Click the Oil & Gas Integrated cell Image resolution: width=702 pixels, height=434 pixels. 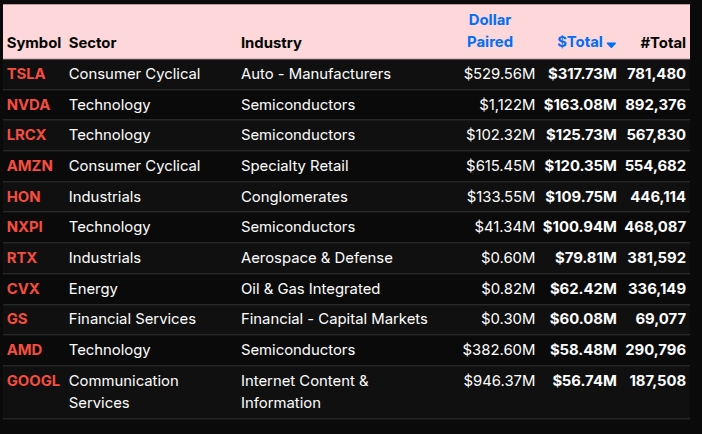coord(310,289)
